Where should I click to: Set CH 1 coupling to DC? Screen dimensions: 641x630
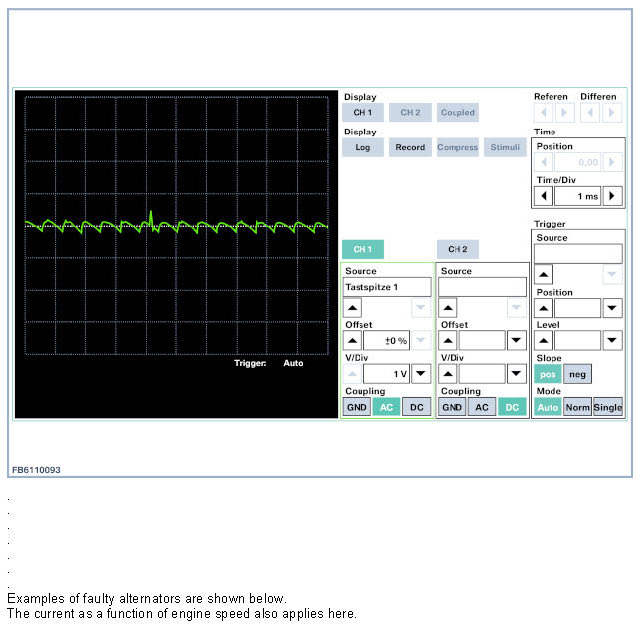point(417,407)
